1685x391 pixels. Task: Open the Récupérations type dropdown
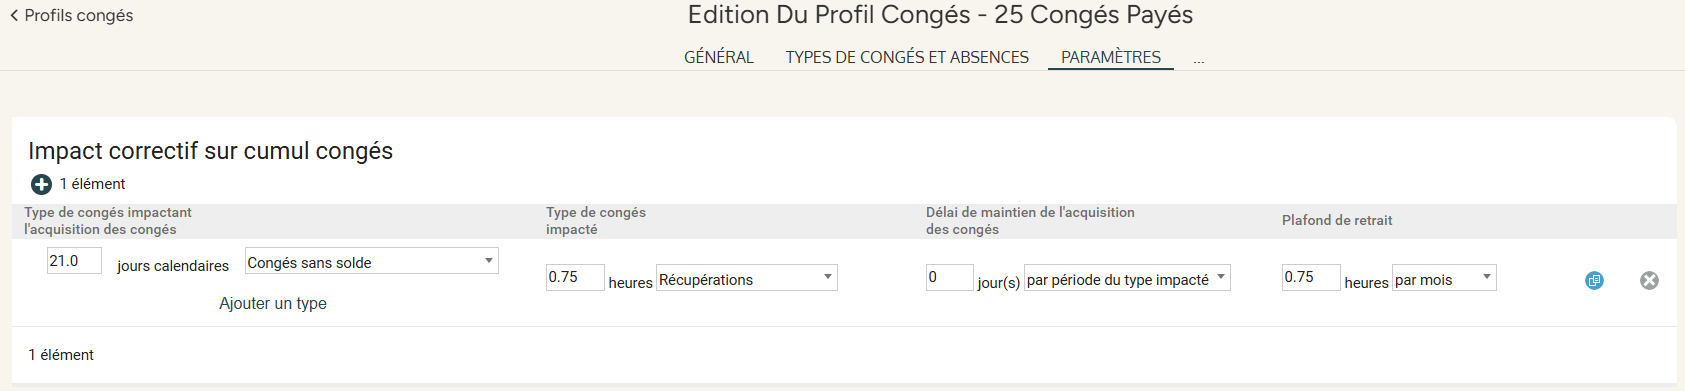coord(747,279)
